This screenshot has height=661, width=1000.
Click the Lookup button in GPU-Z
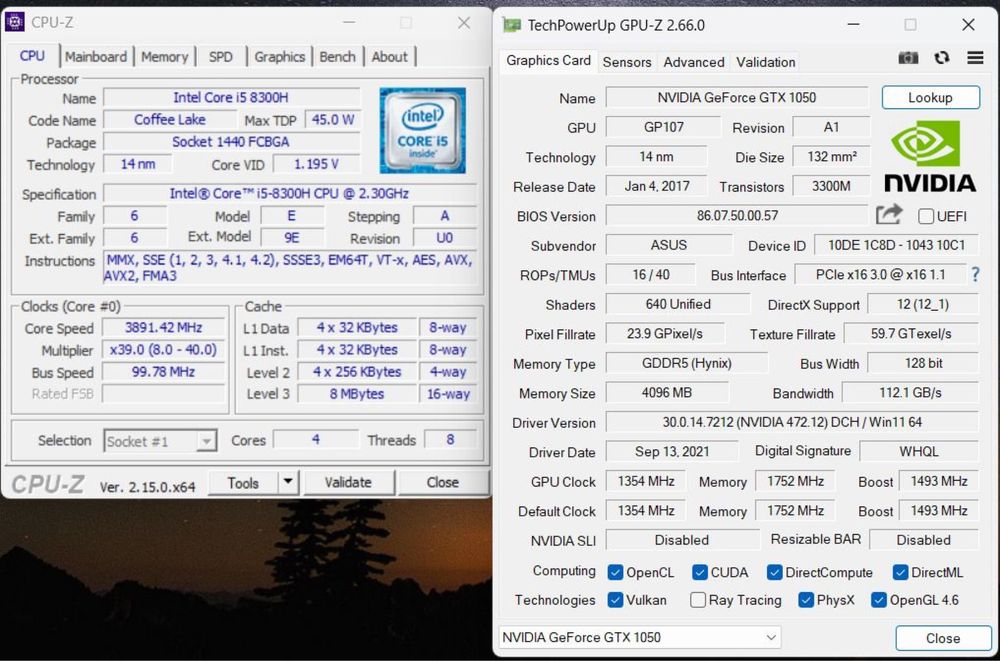(x=930, y=98)
